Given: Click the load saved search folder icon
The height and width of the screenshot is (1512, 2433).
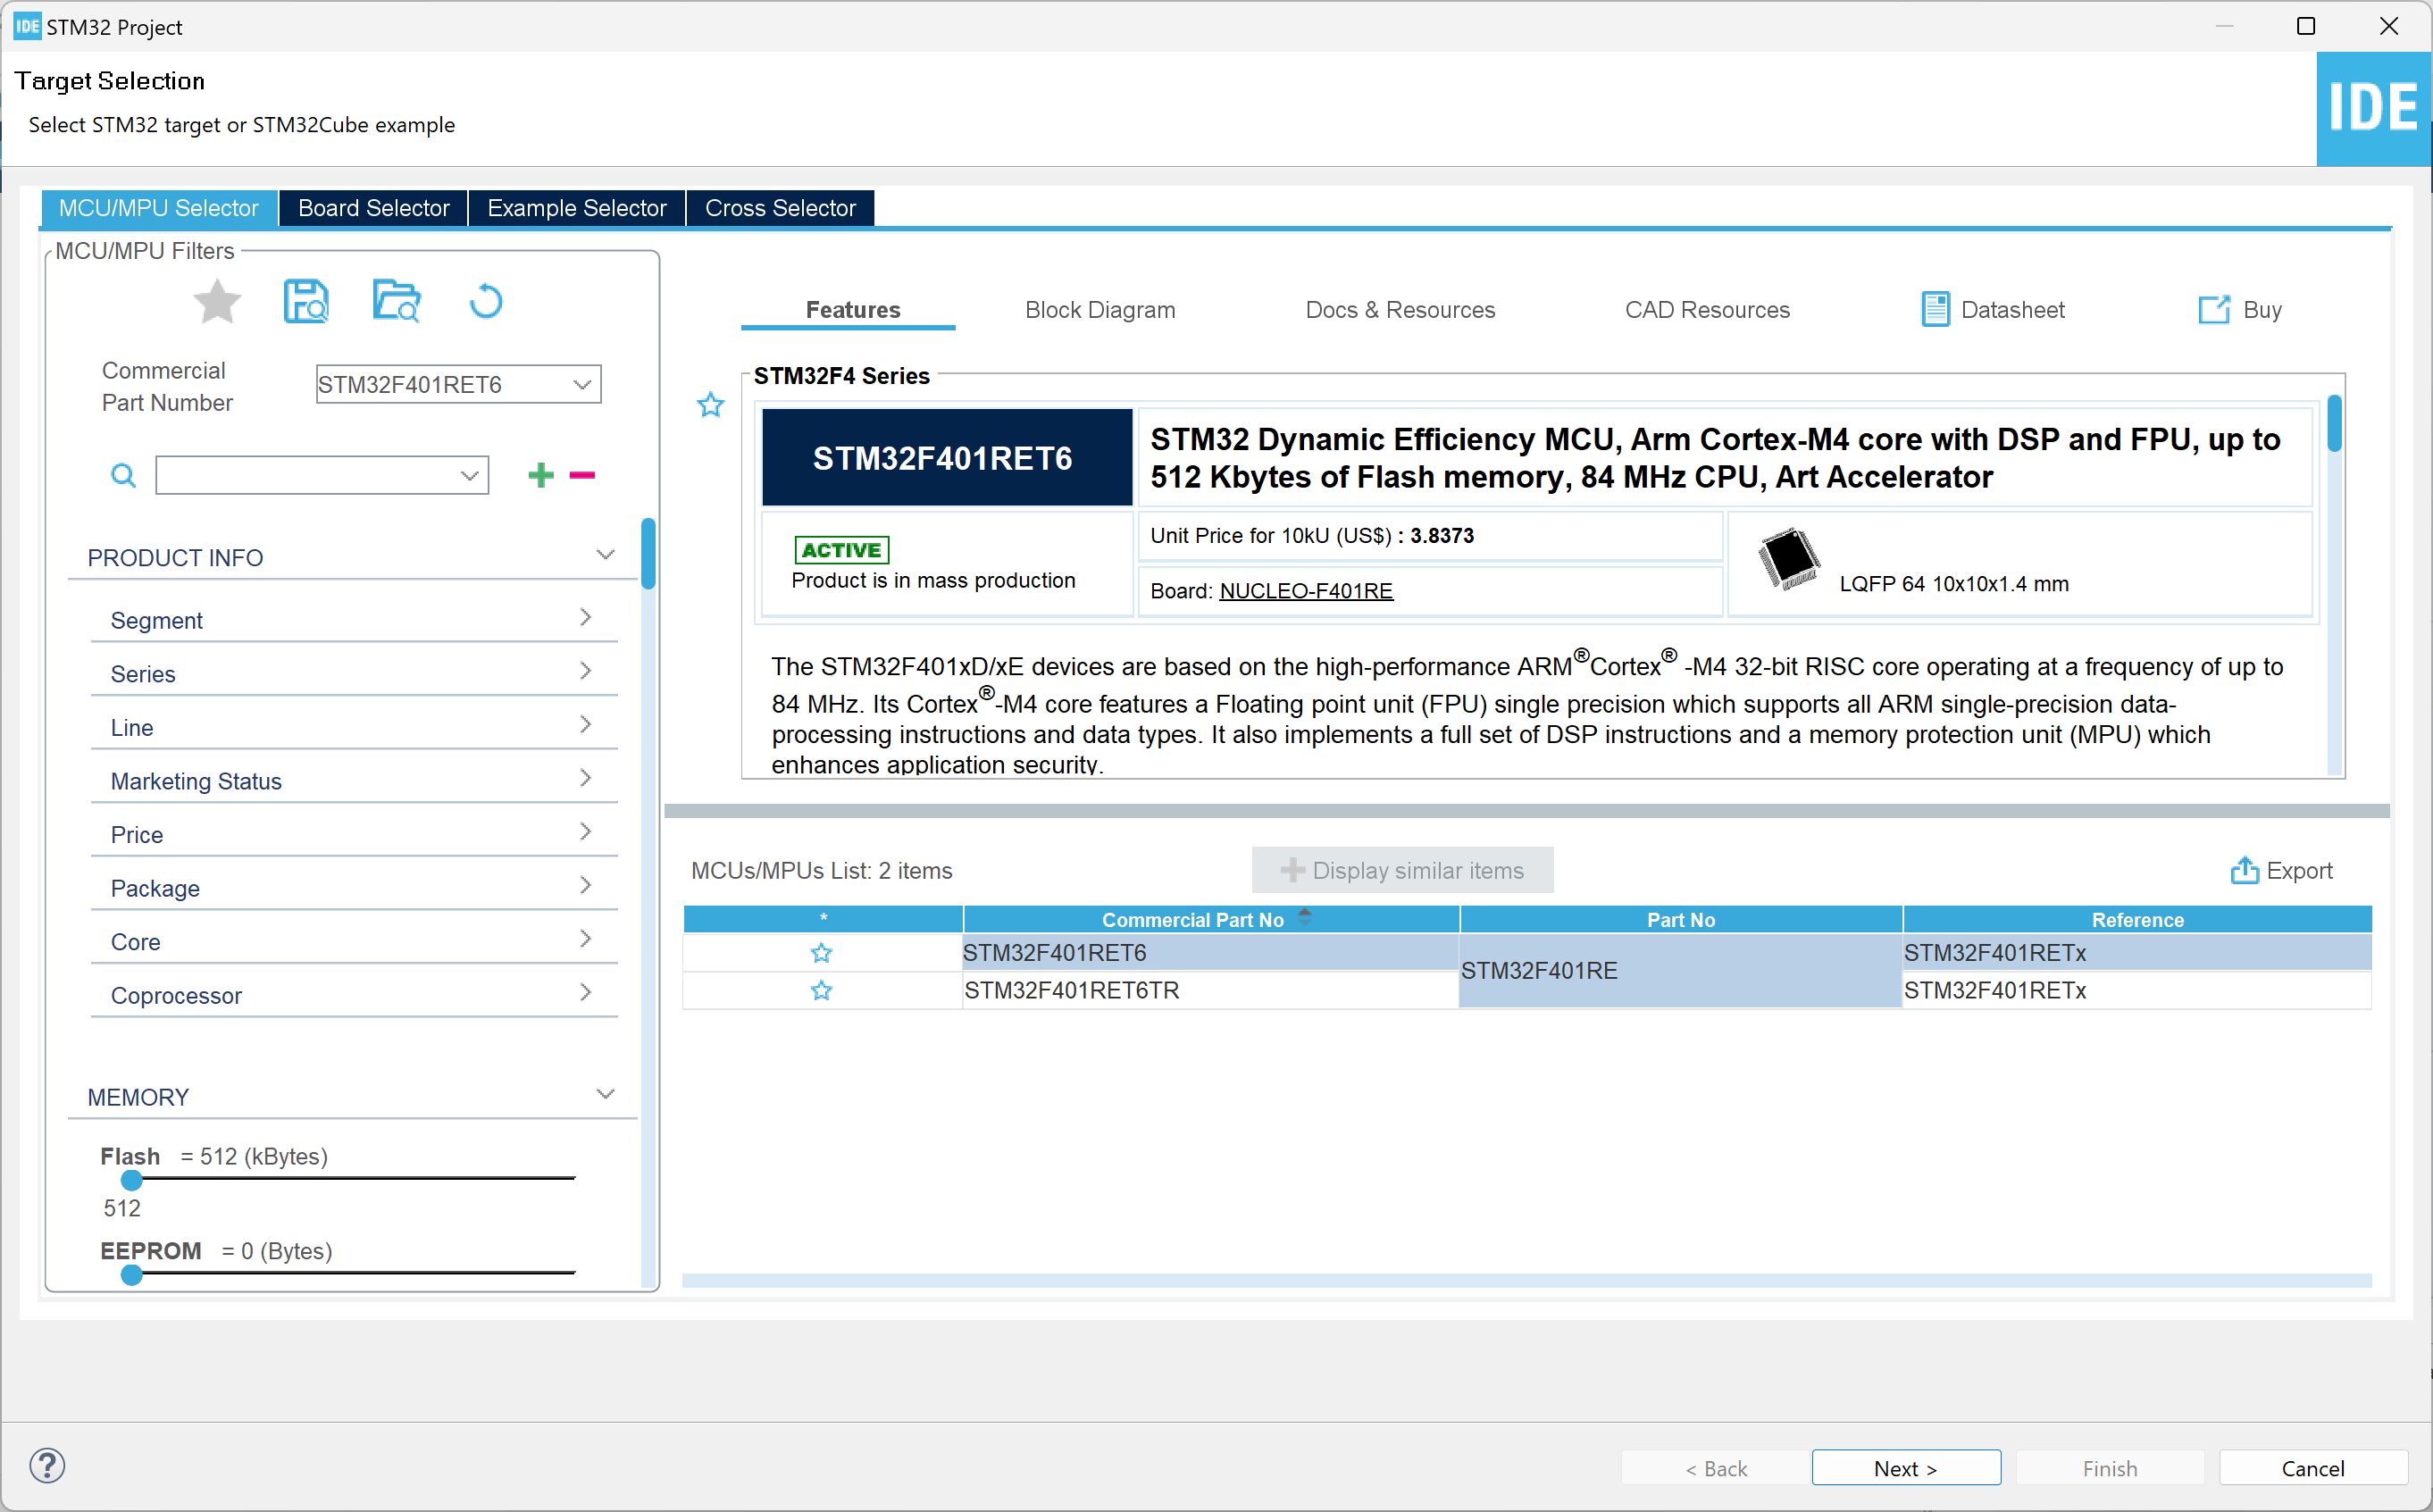Looking at the screenshot, I should (396, 302).
